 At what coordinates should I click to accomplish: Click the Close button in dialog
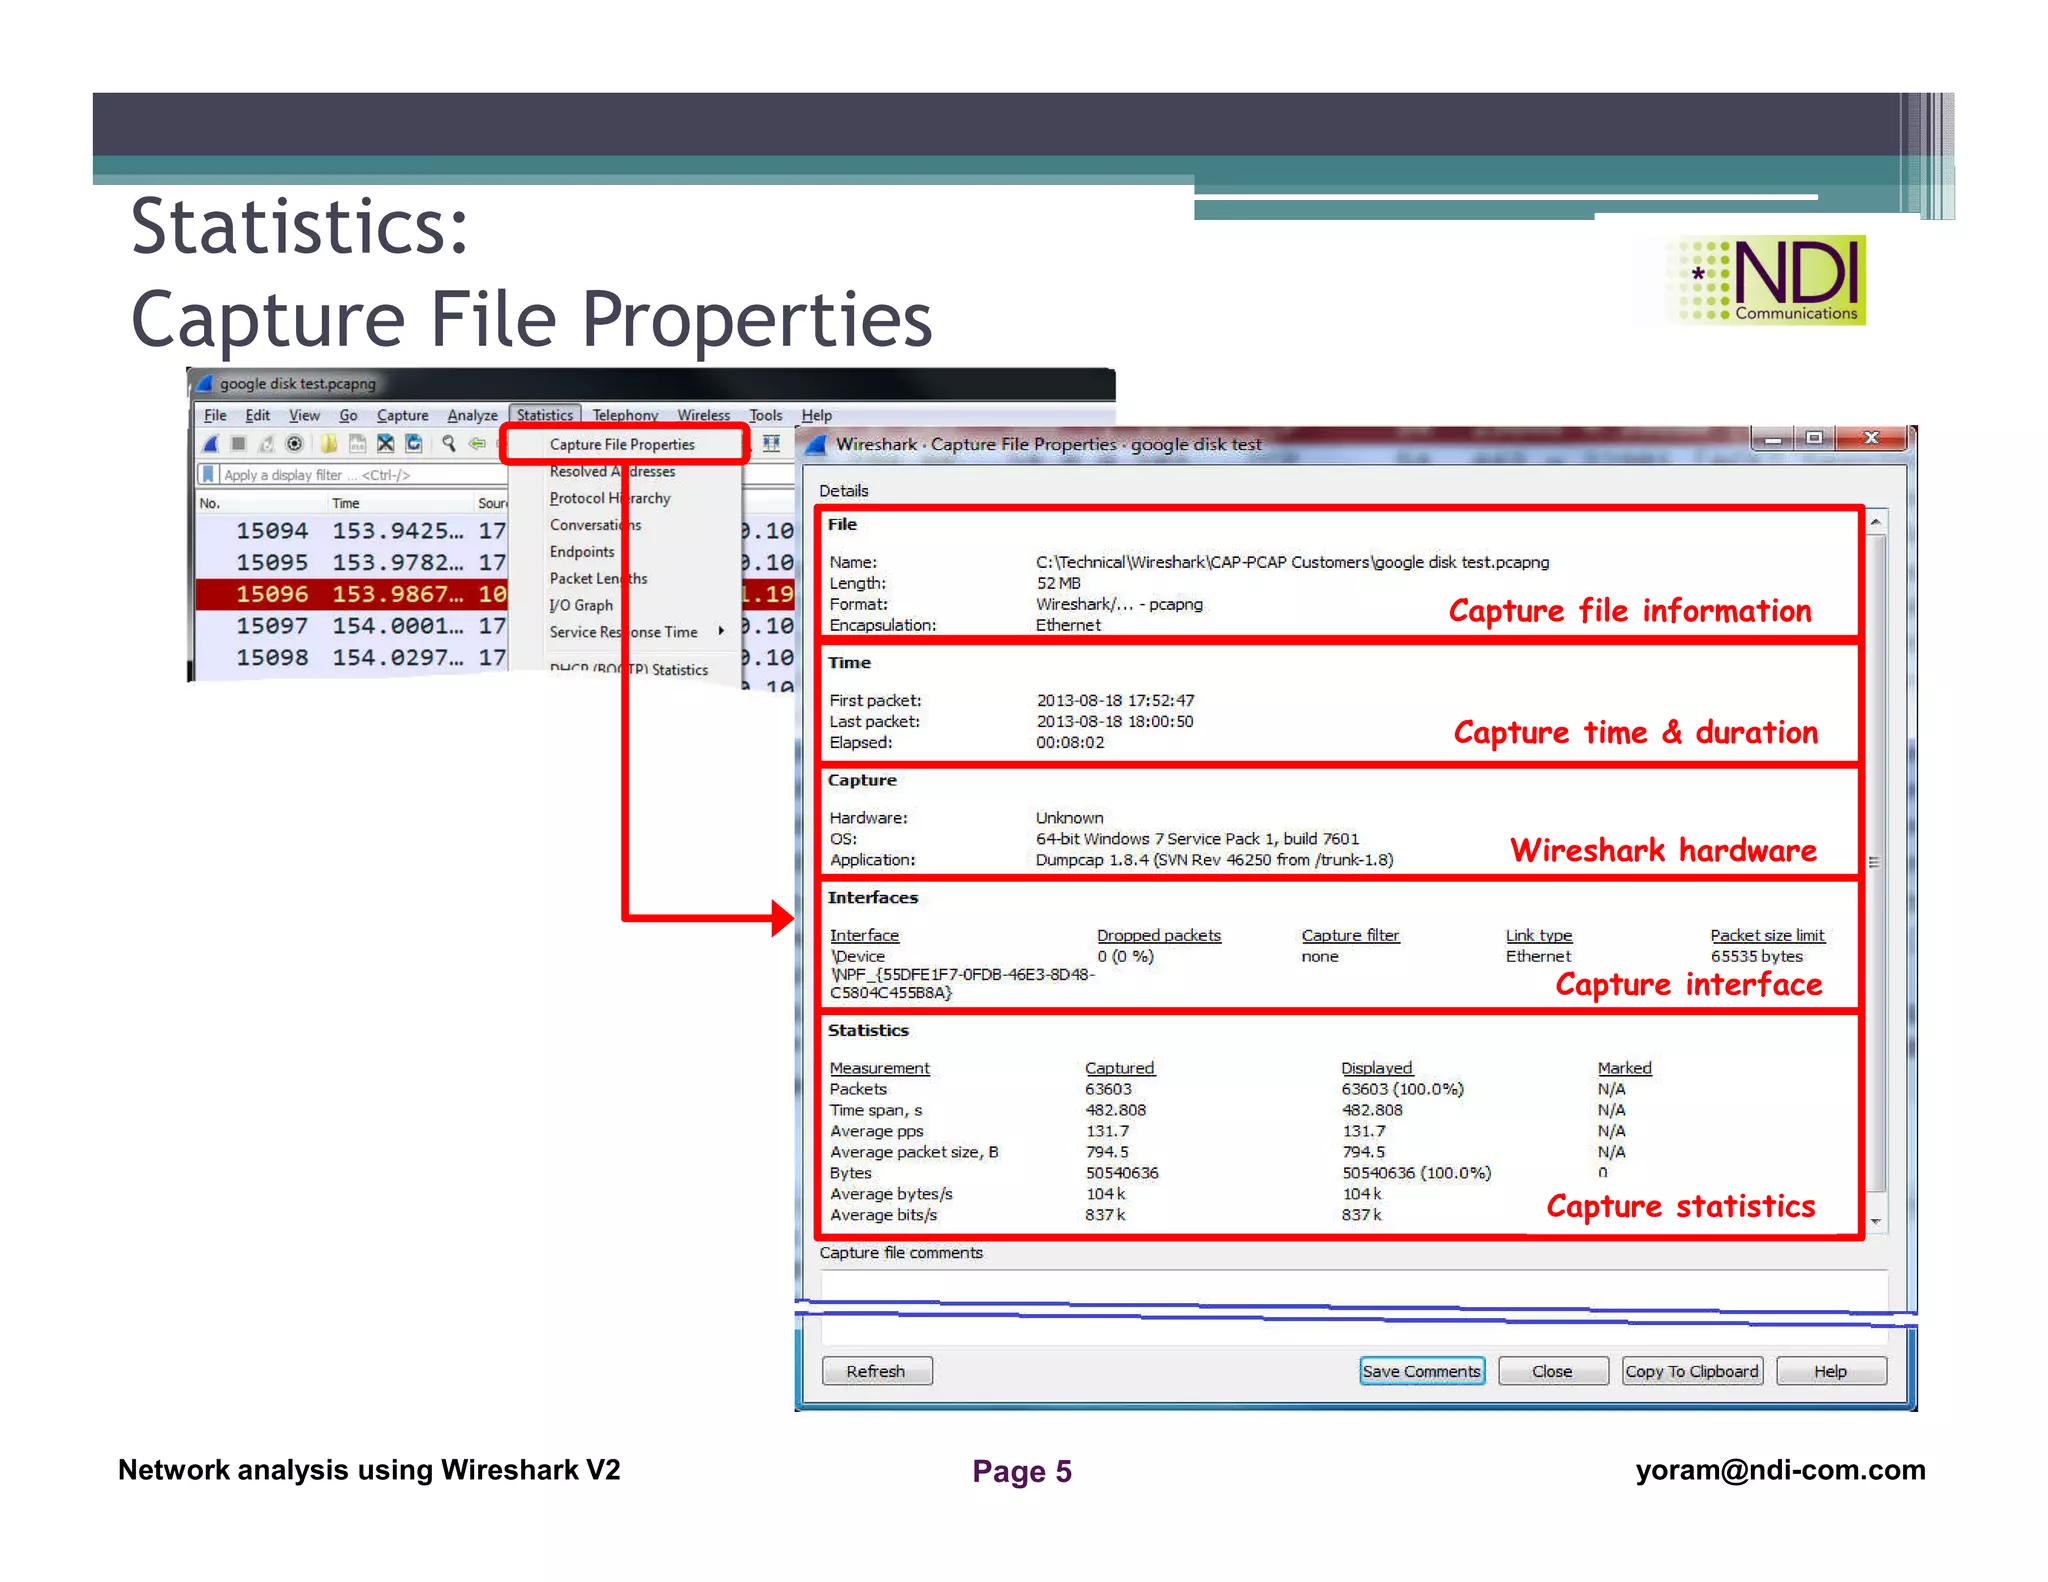tap(1552, 1371)
